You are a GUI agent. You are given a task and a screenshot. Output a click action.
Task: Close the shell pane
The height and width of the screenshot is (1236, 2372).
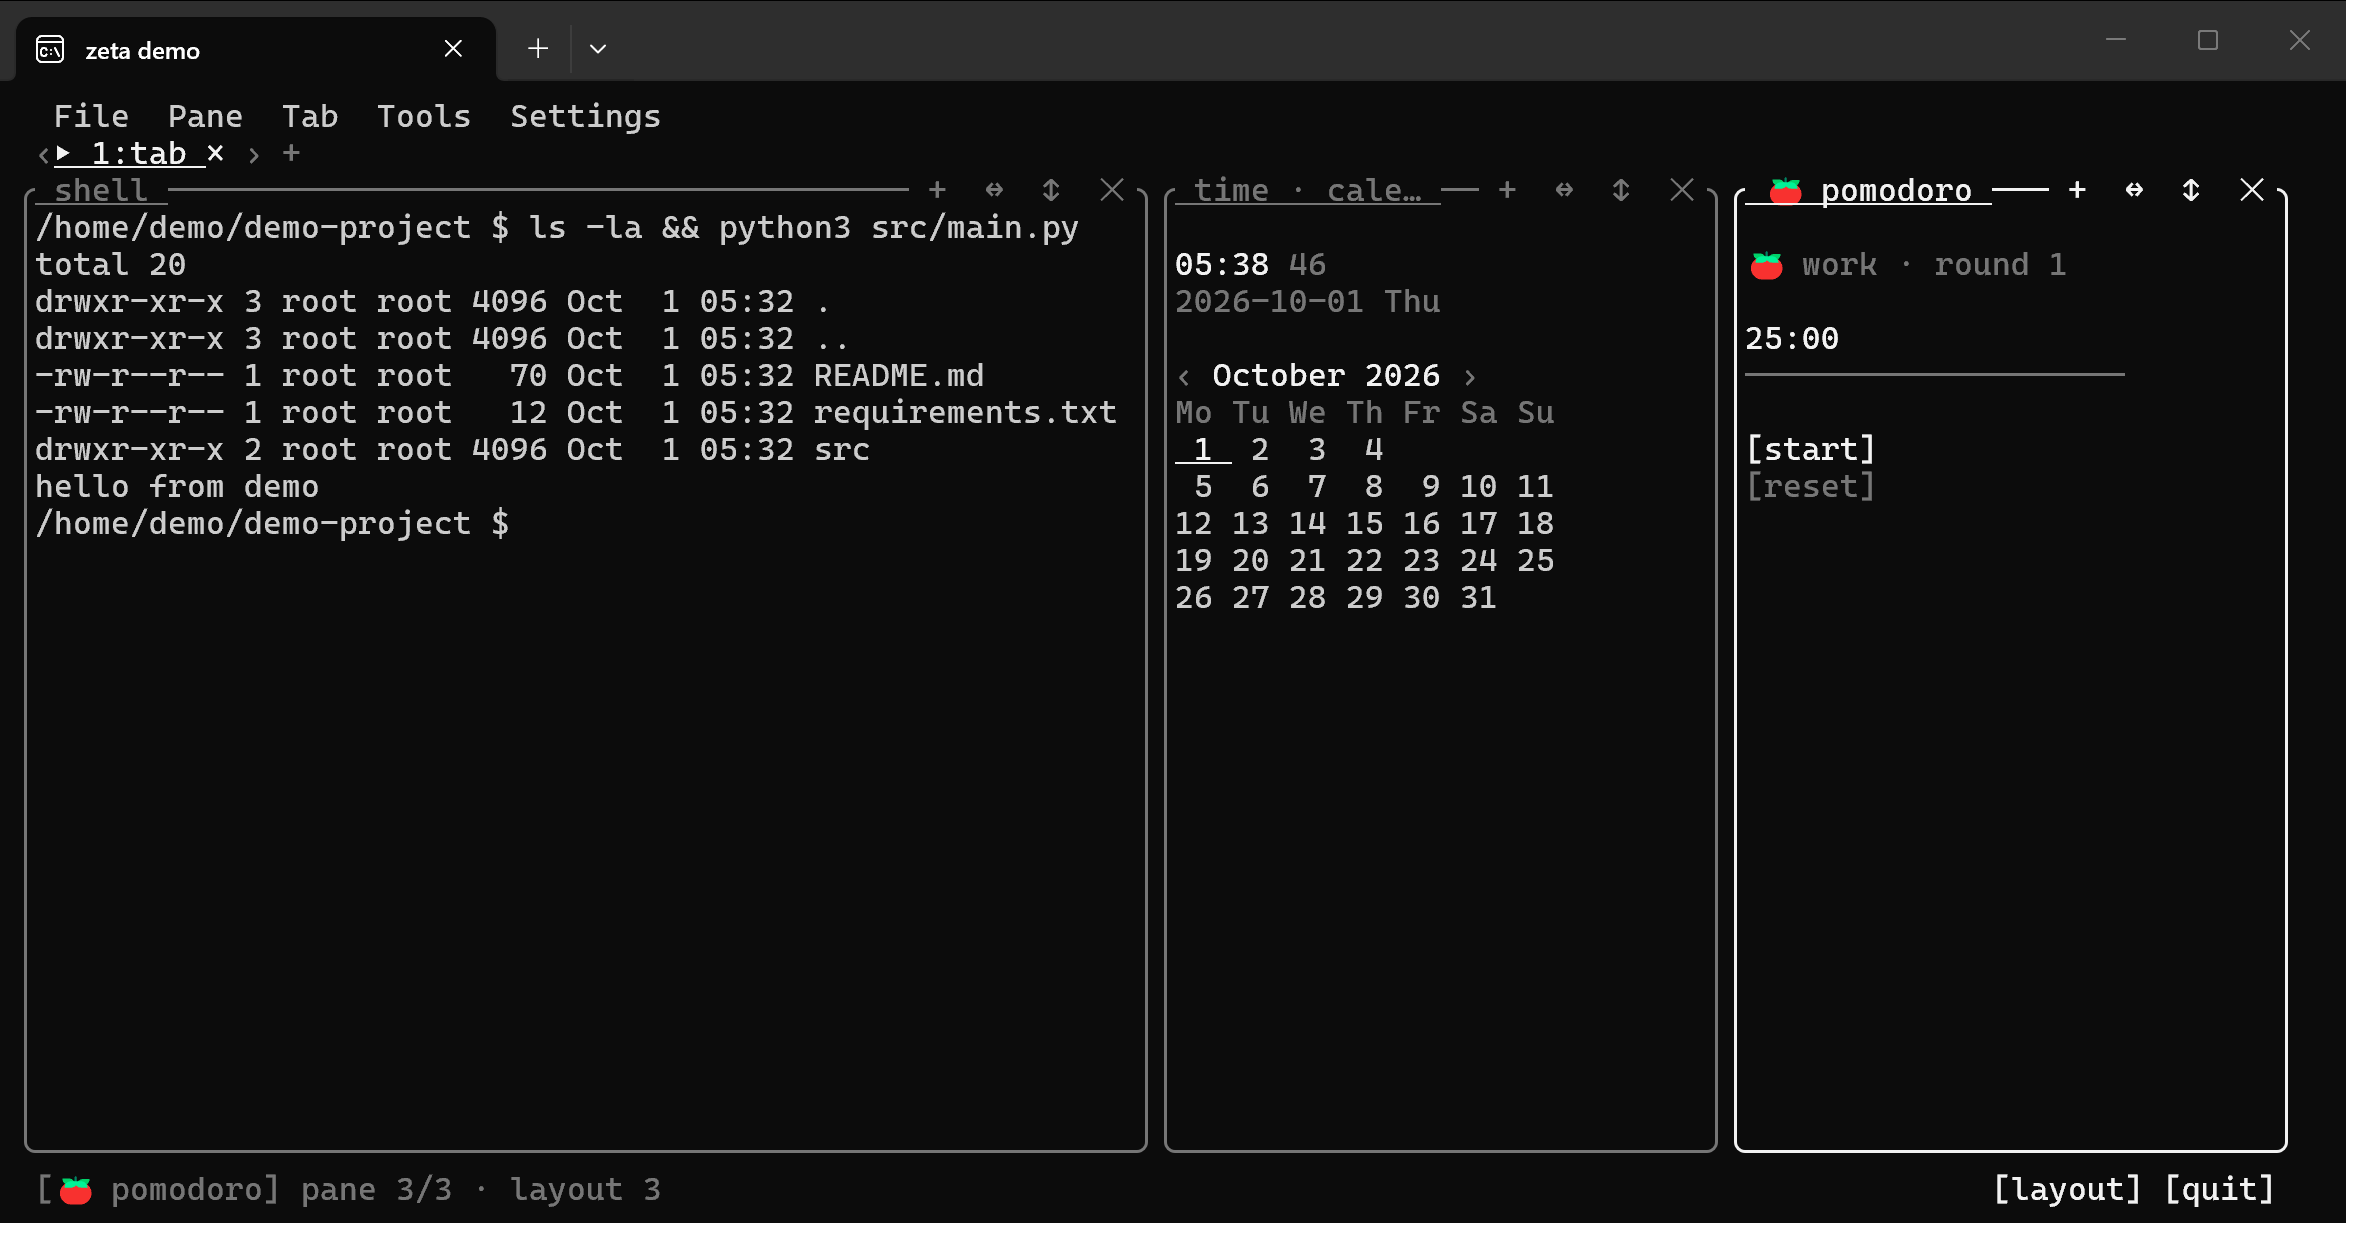click(1112, 190)
